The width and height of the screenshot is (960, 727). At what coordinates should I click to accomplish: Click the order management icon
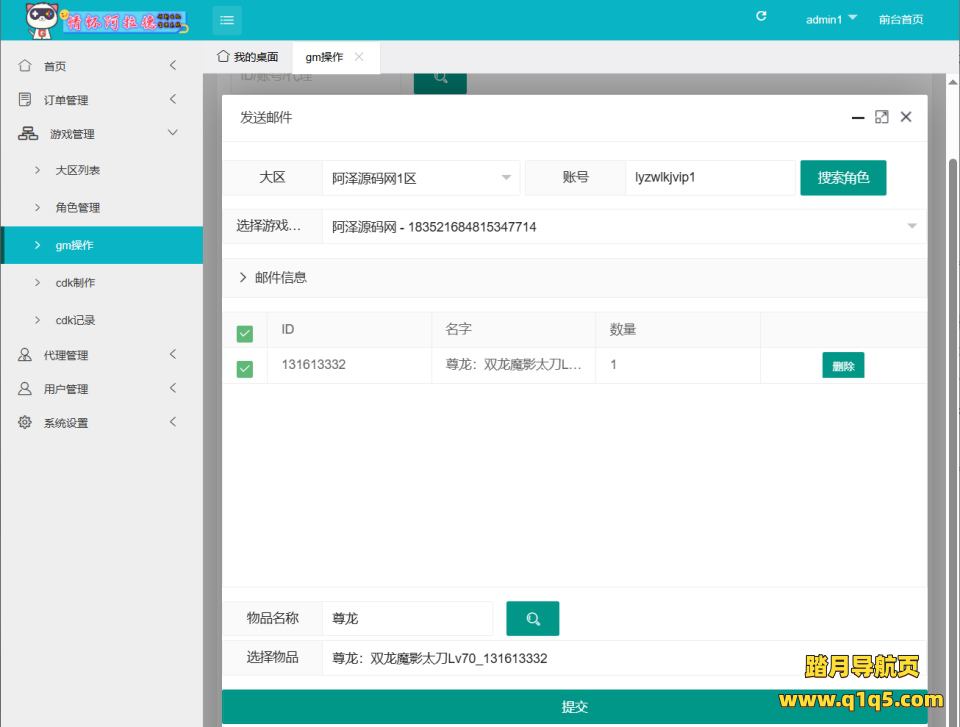[25, 100]
